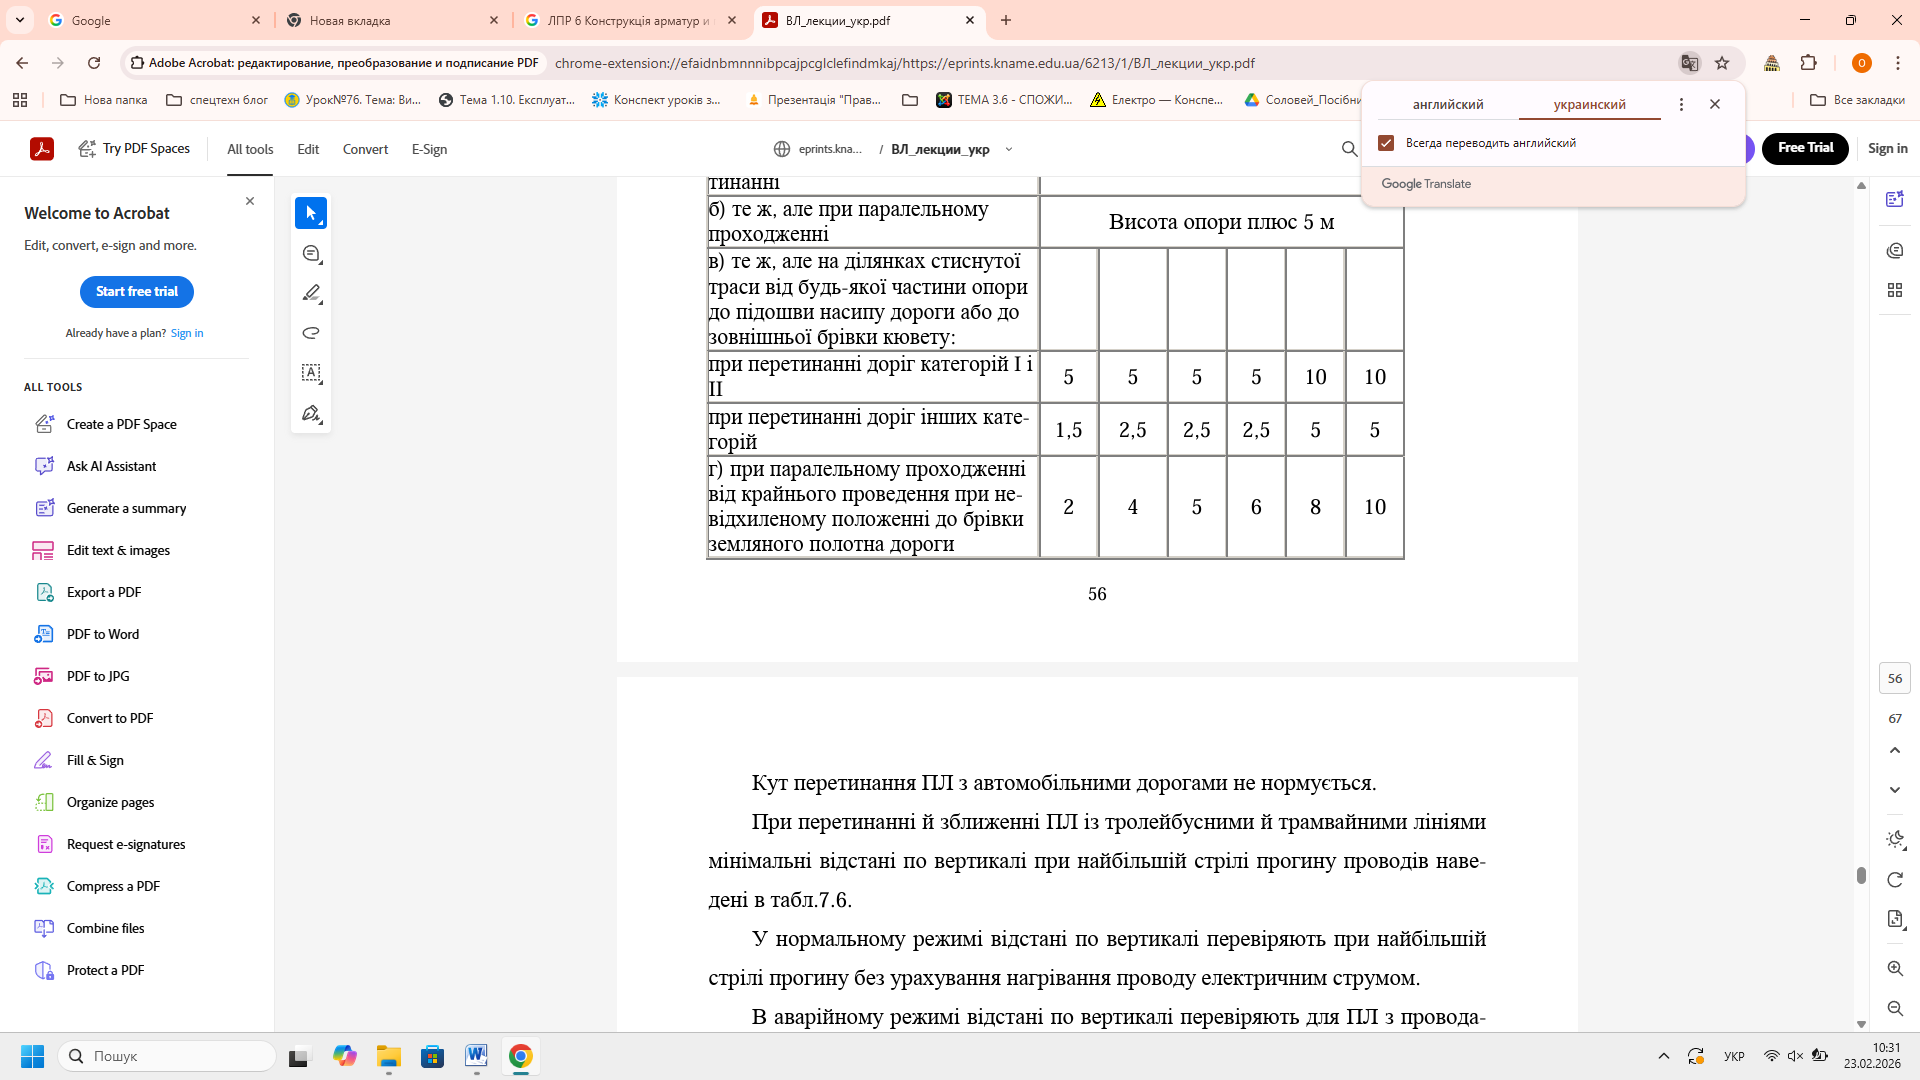Open Chrome bookmarks apps grid icon
The height and width of the screenshot is (1080, 1920).
click(x=20, y=100)
